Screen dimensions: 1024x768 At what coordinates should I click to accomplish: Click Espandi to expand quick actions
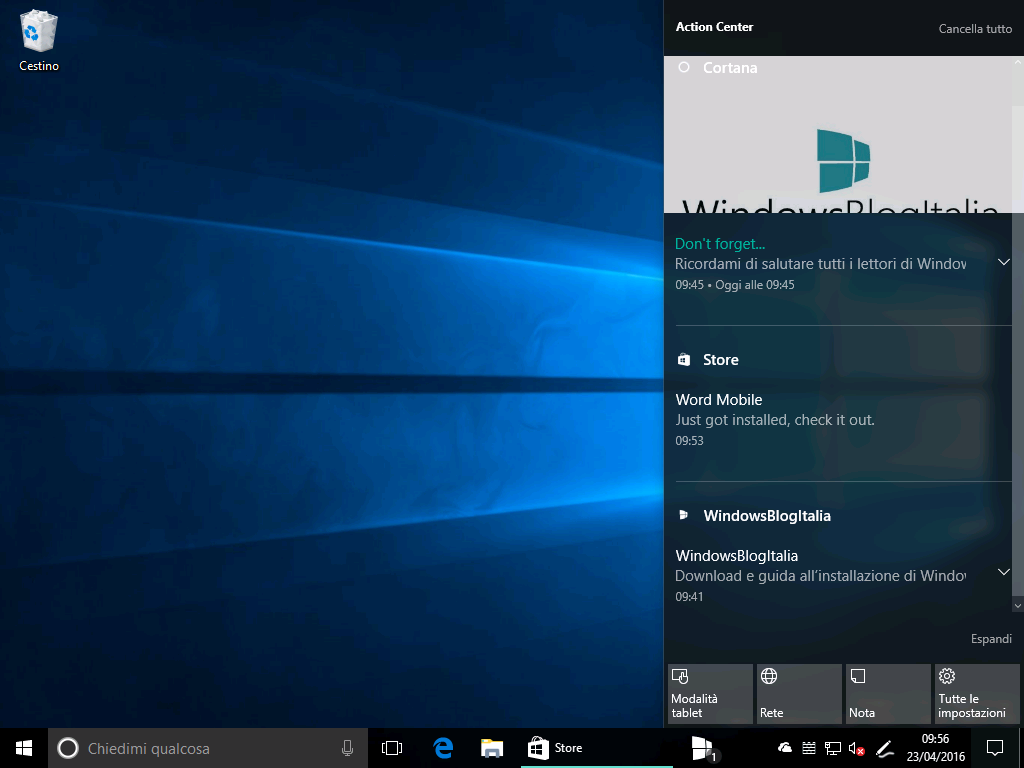pos(991,639)
